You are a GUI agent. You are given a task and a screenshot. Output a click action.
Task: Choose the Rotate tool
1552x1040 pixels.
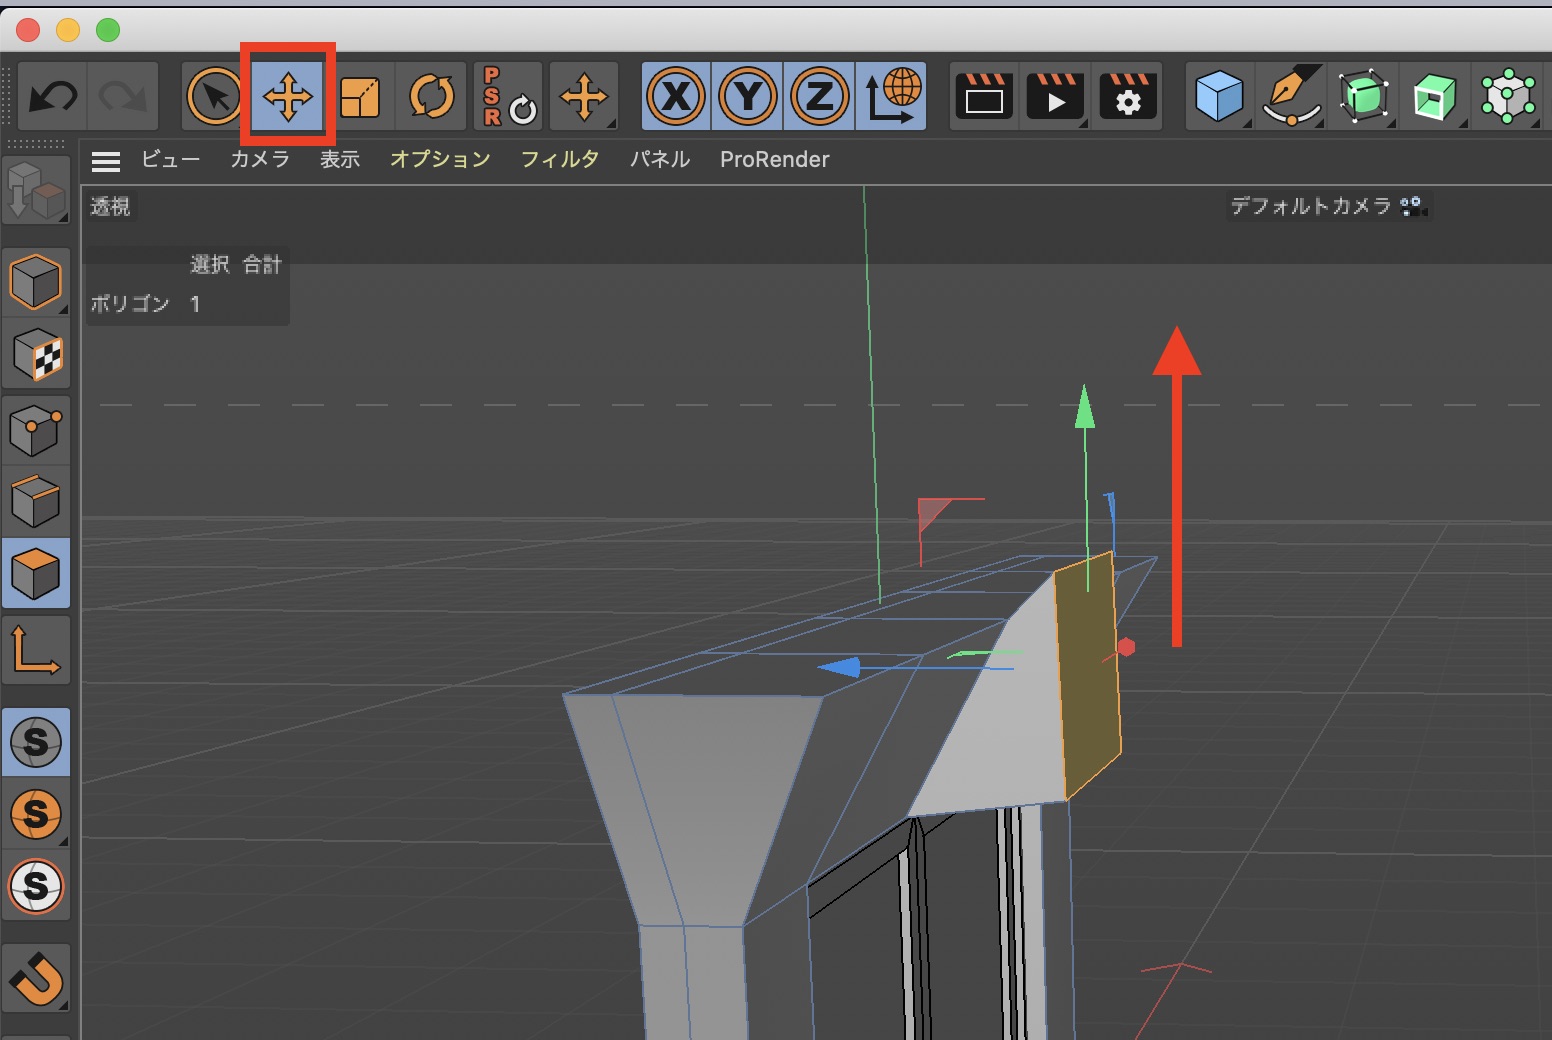click(432, 97)
